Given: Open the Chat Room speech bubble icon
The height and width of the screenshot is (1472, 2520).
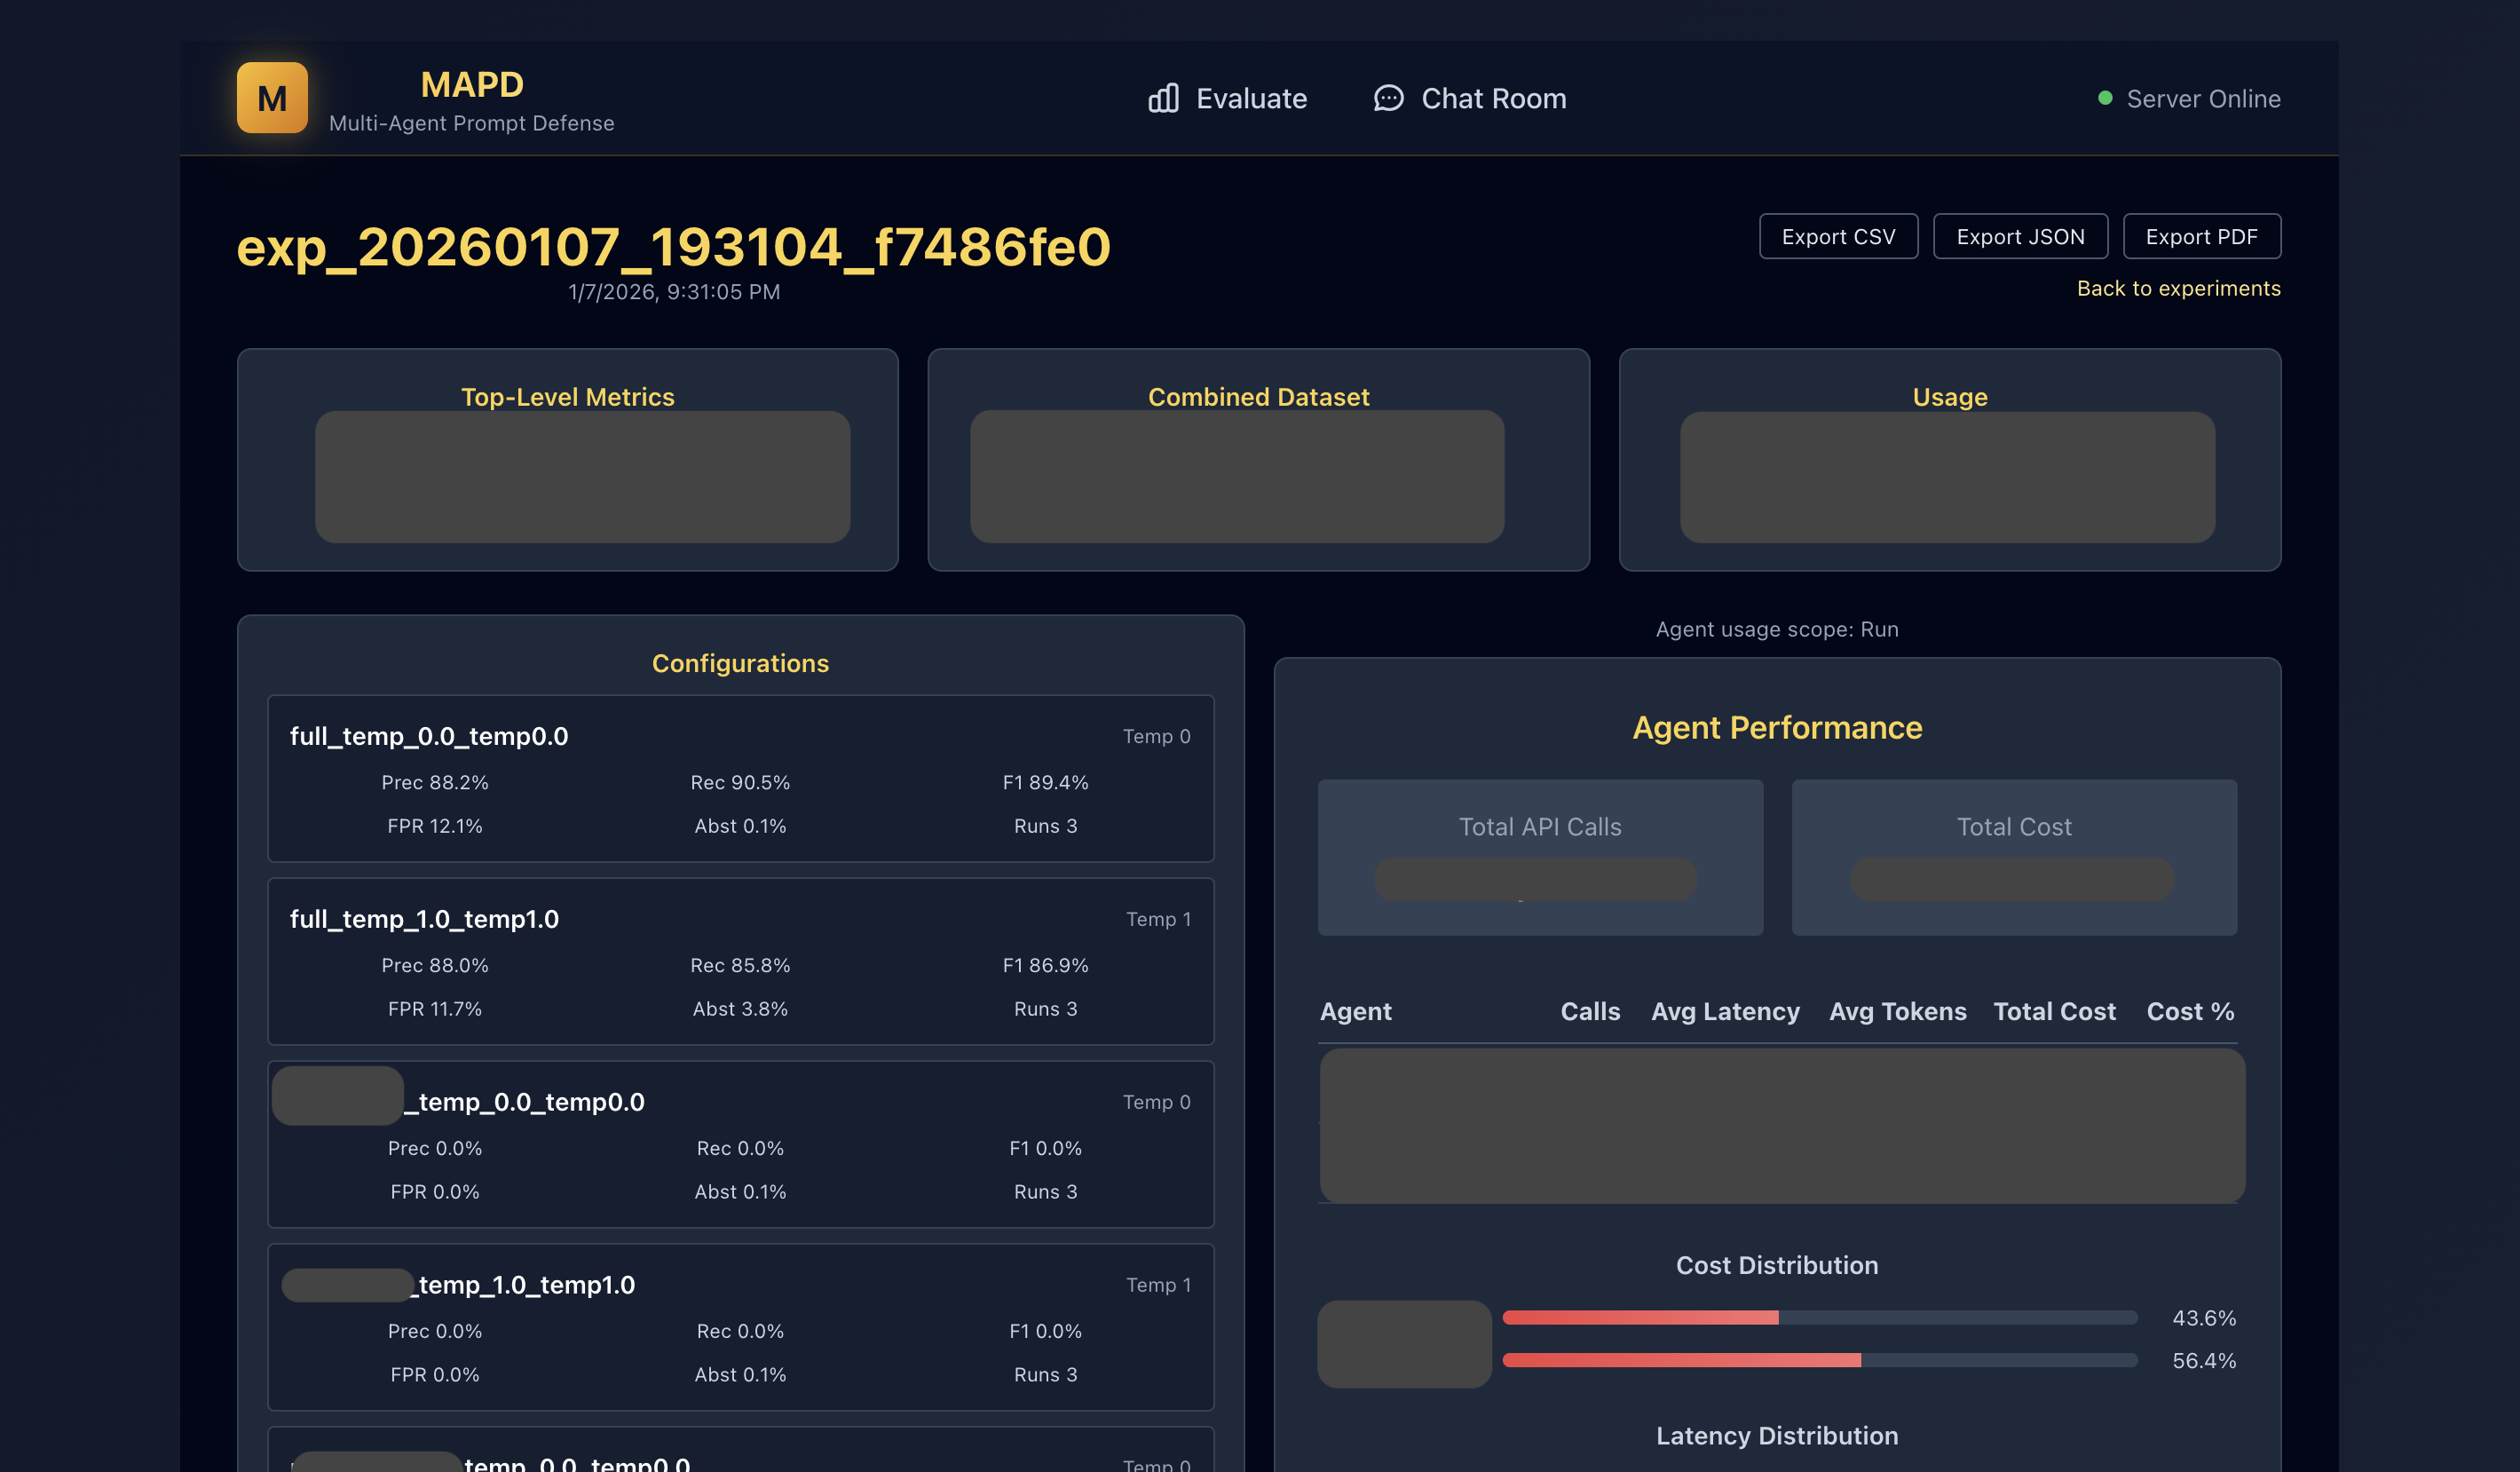Looking at the screenshot, I should [1387, 98].
